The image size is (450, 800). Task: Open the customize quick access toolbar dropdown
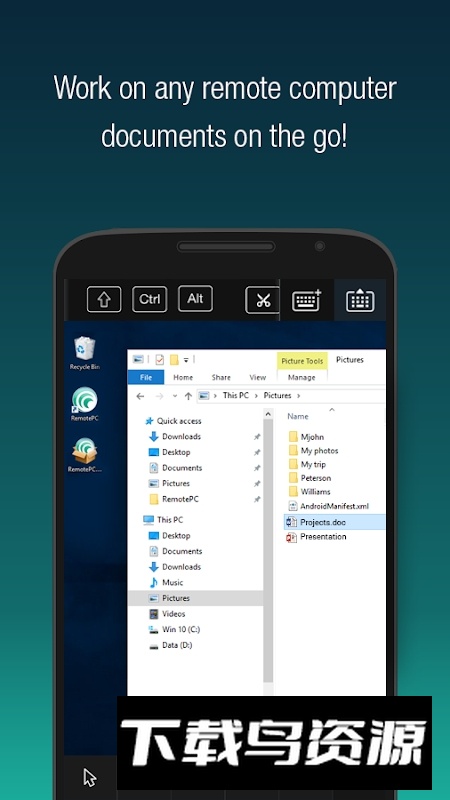point(186,360)
